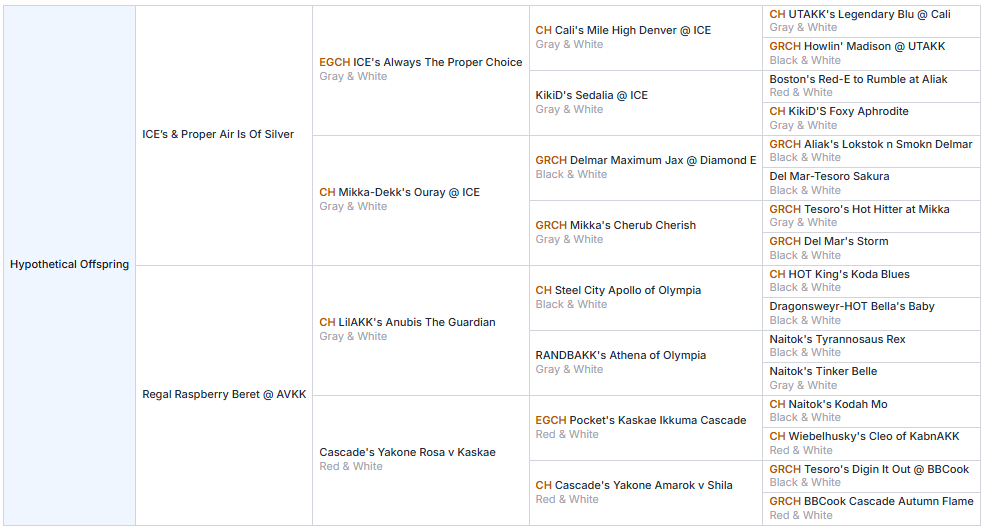
Task: Select Delmar Maximum Jax @ Diamond E
Action: 662,160
